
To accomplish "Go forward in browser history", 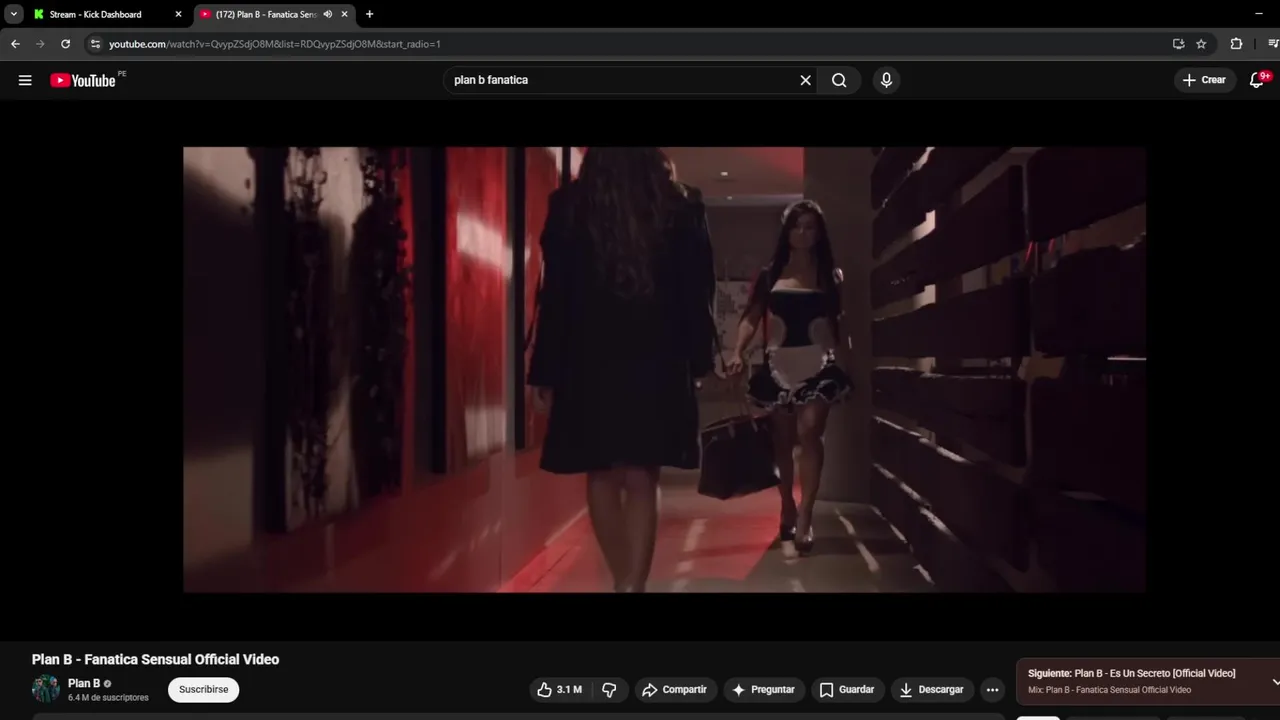I will click(40, 44).
